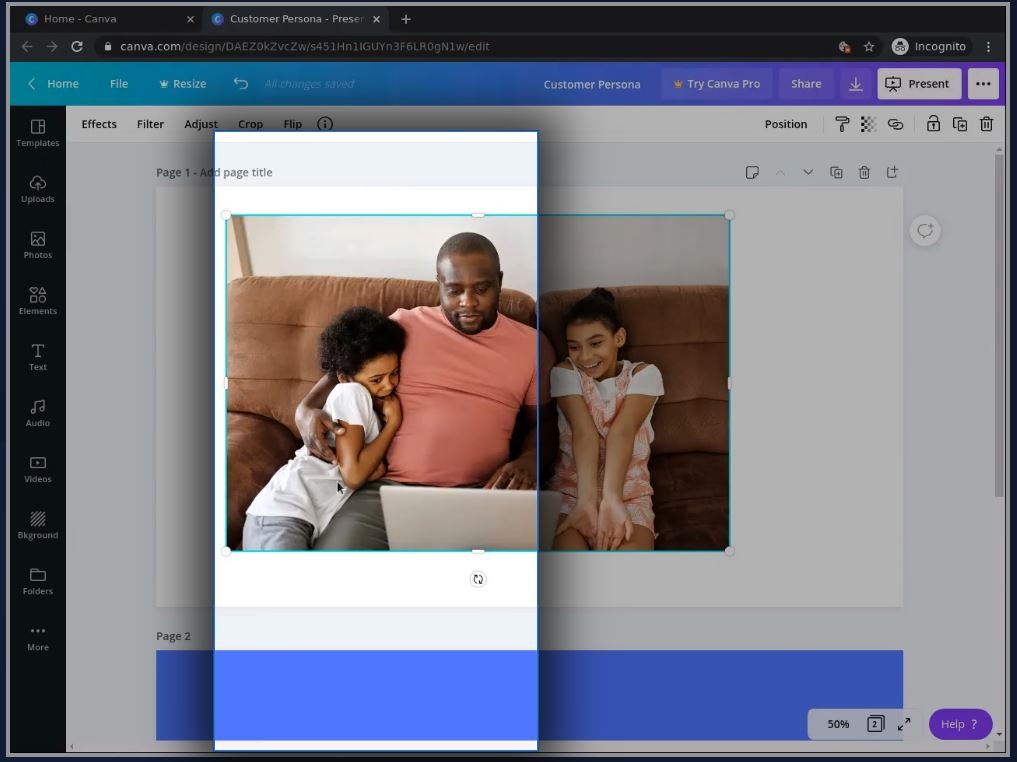Screen dimensions: 1017x762
Task: Open the Filter option
Action: (150, 124)
